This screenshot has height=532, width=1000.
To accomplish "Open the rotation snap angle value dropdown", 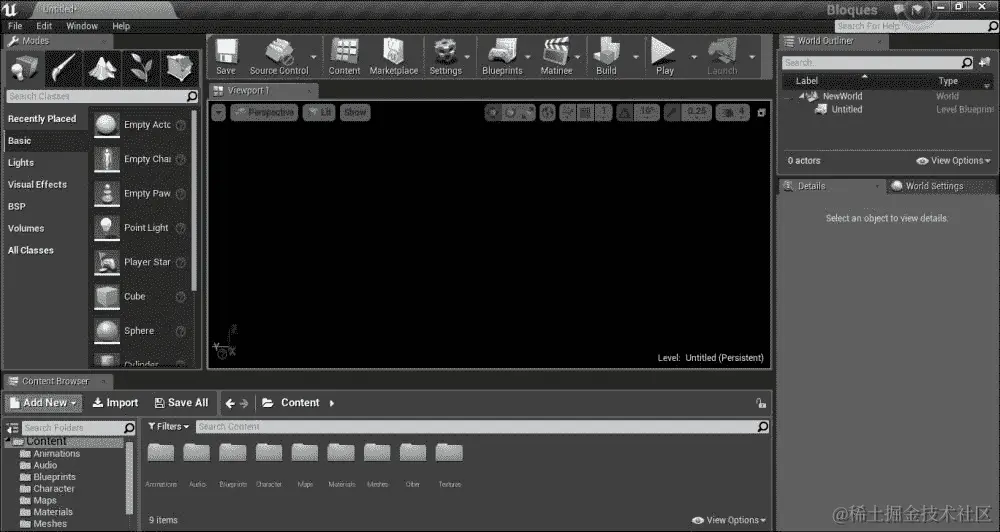I will click(647, 113).
